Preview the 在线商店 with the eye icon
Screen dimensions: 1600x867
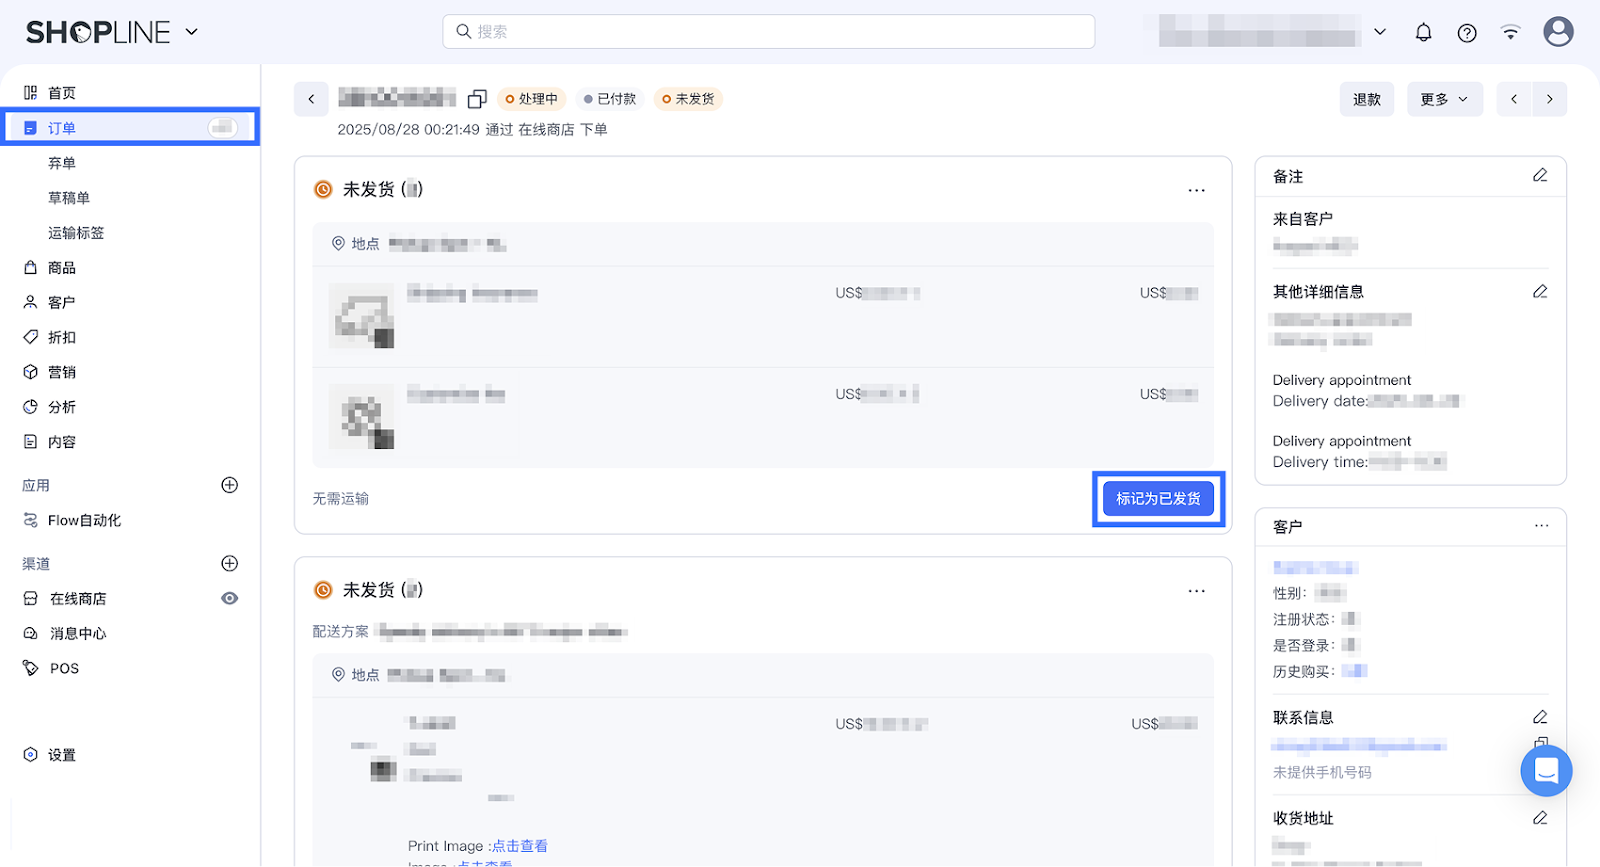click(x=229, y=598)
